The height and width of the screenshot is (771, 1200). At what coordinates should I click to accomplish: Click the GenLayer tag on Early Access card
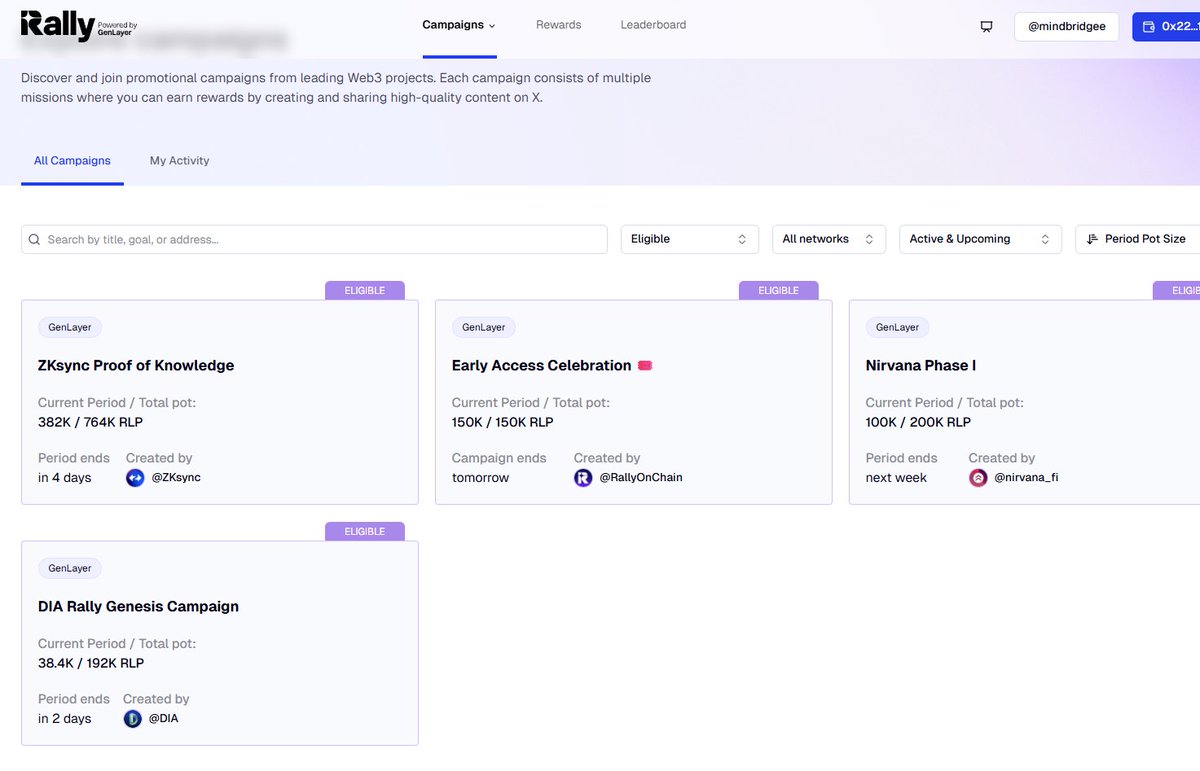click(484, 327)
